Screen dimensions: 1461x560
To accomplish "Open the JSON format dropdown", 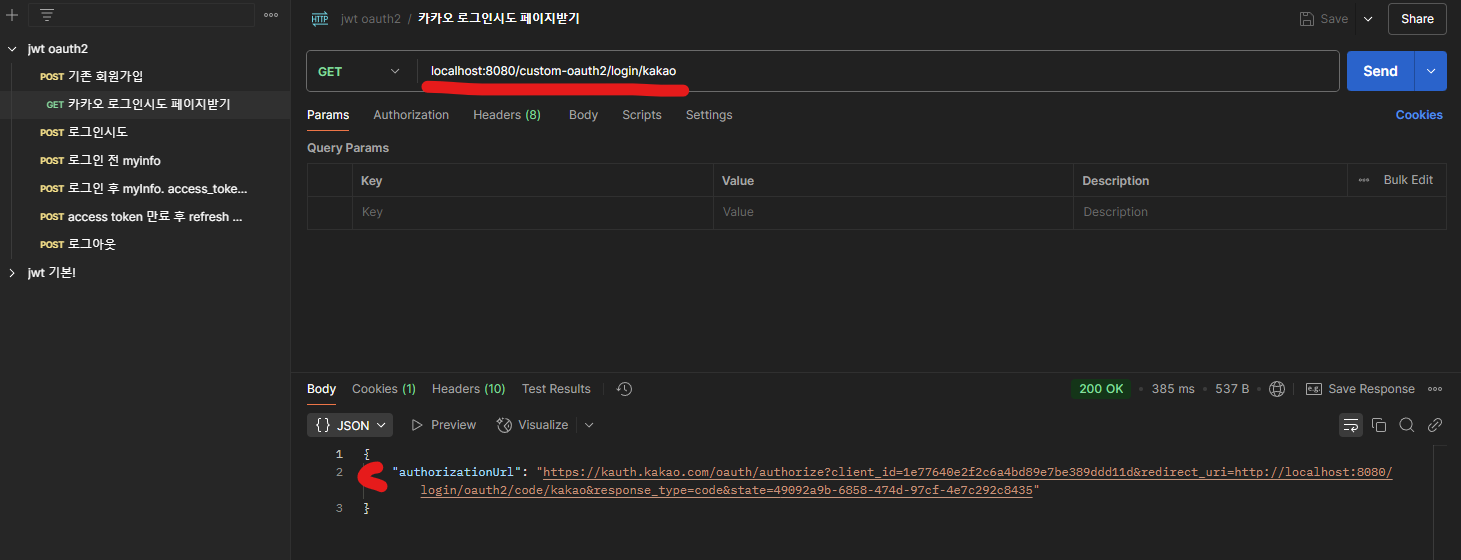I will pos(350,425).
